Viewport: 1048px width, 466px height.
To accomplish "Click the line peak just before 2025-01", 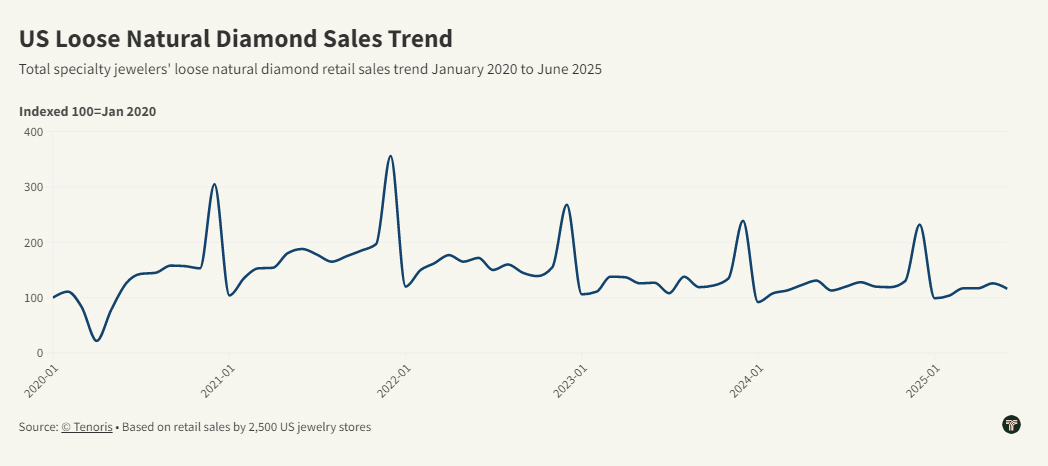I will point(919,224).
